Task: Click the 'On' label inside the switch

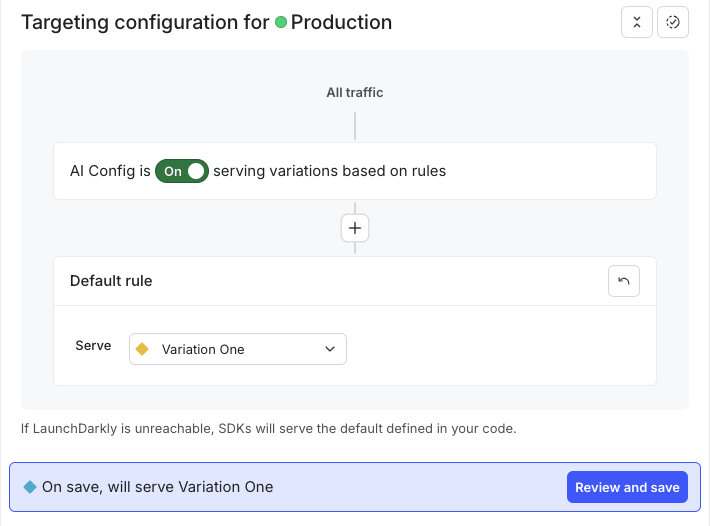Action: tap(173, 171)
